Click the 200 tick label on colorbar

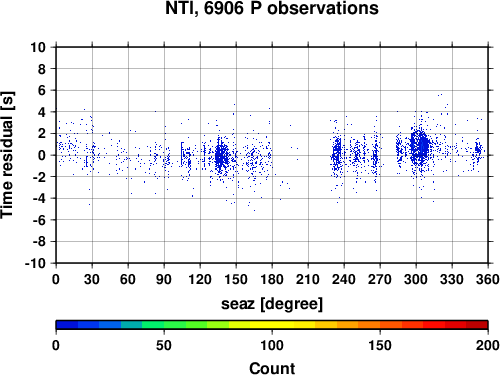tap(488, 345)
